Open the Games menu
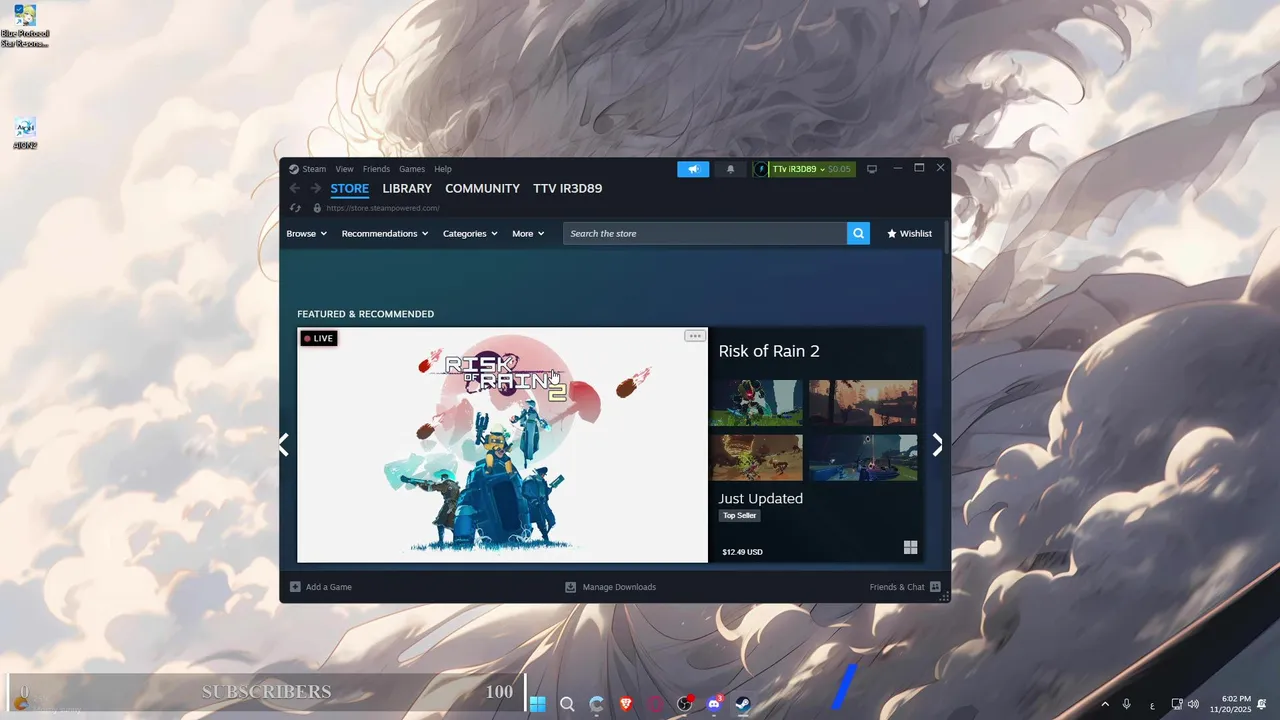The height and width of the screenshot is (720, 1280). point(412,169)
